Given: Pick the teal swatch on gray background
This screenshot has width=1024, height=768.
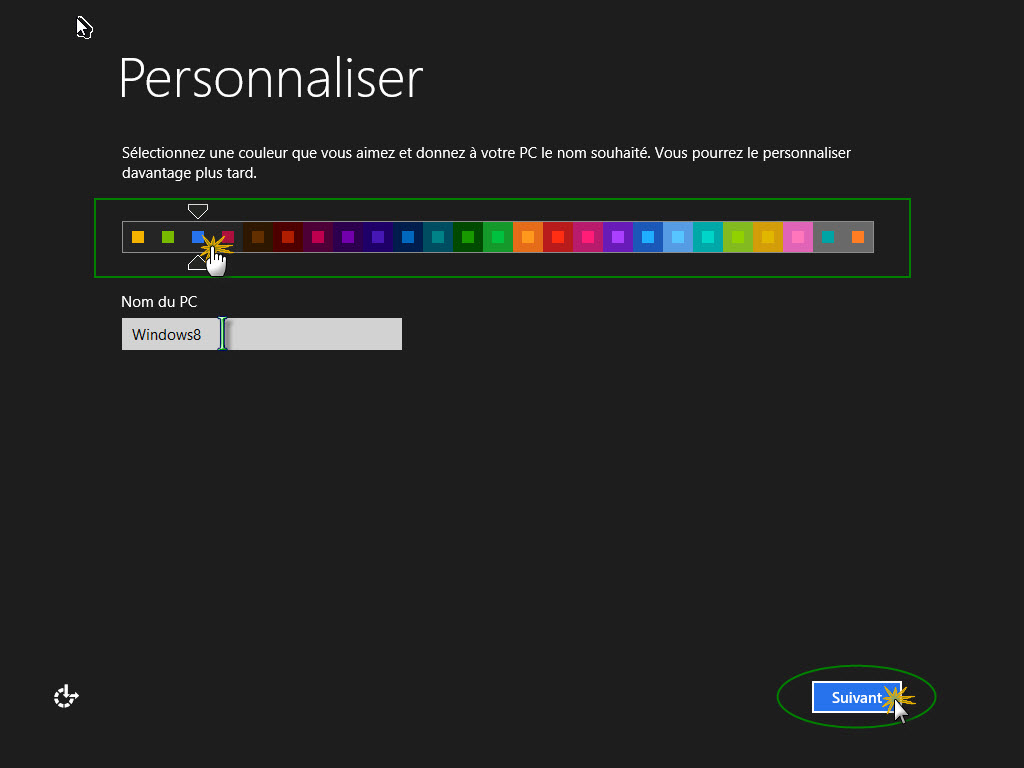Looking at the screenshot, I should 829,237.
